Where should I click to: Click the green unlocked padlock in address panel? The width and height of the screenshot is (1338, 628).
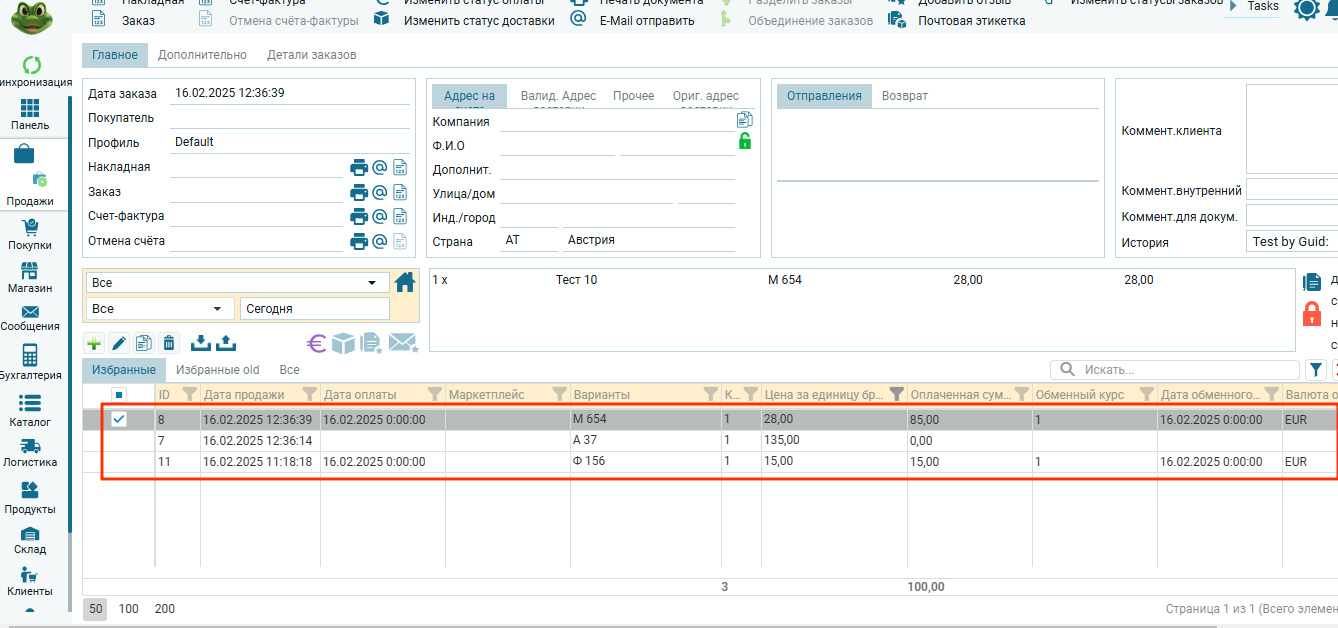pos(744,141)
